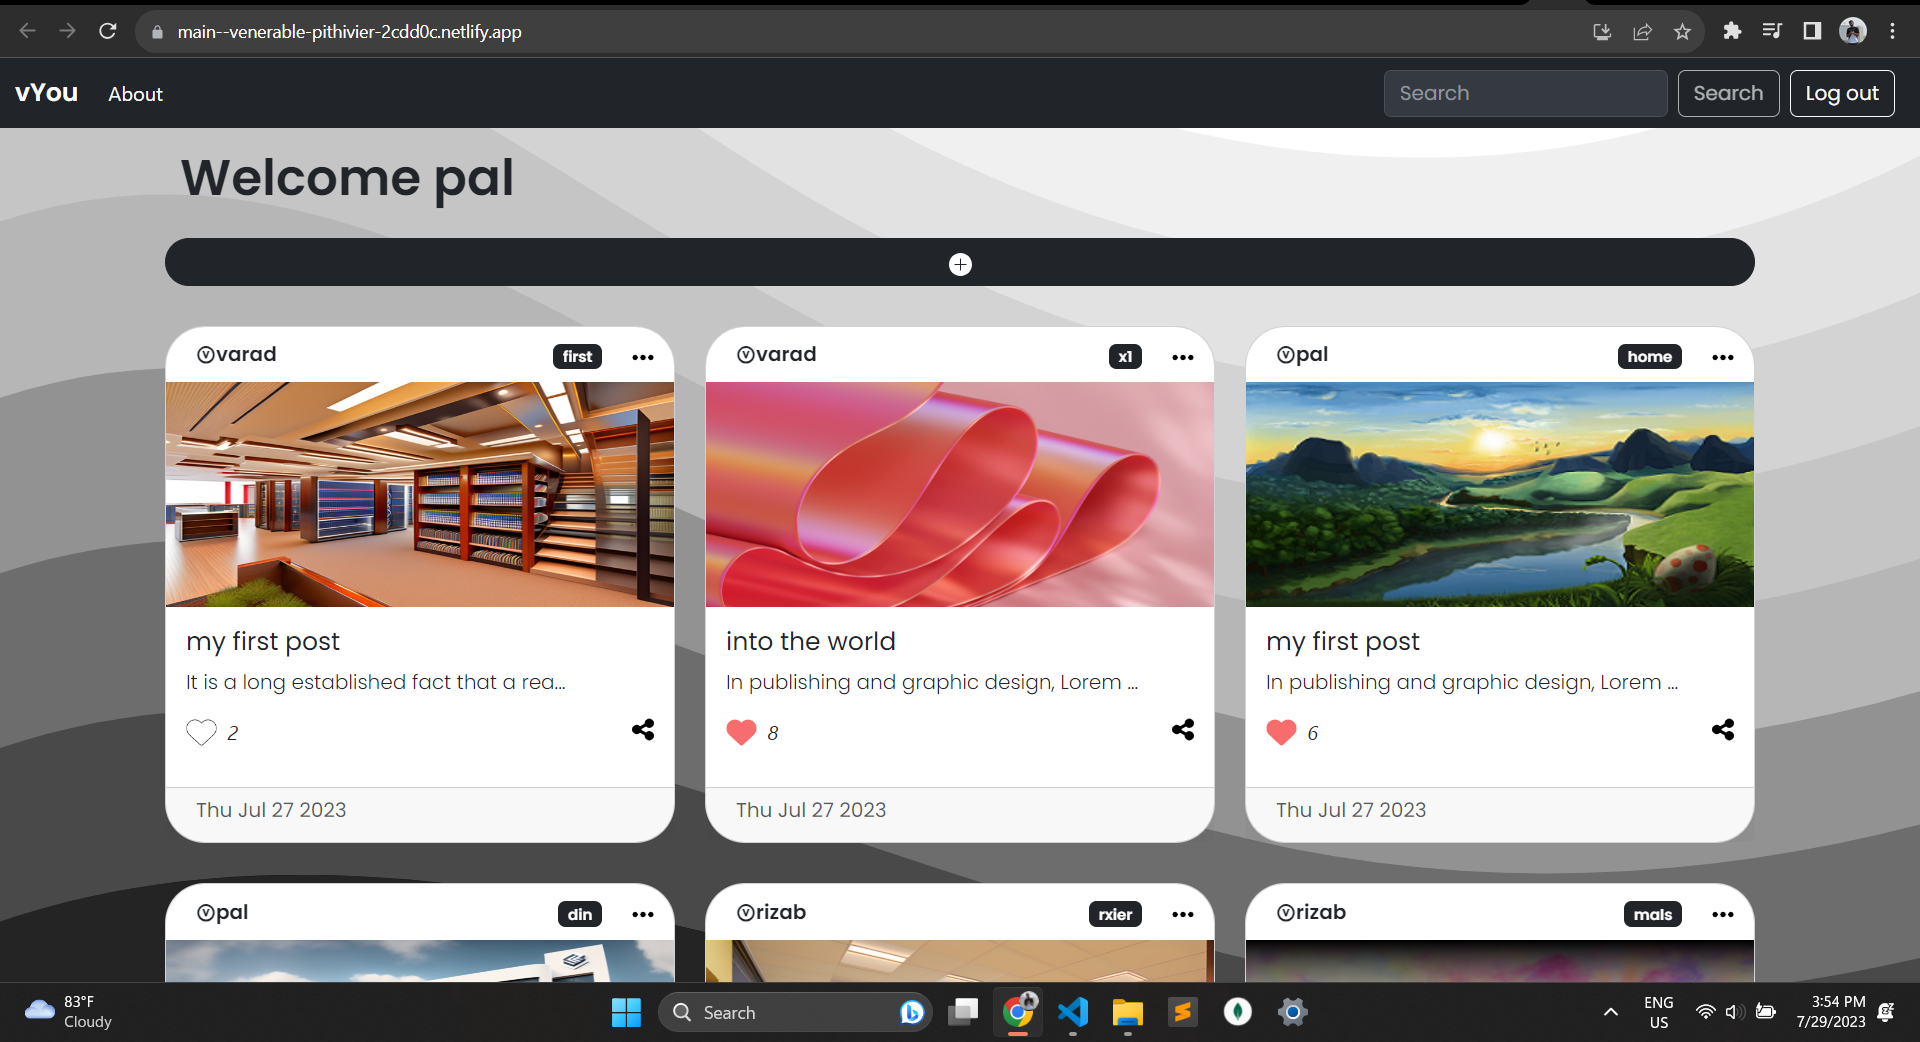Go forward in browser history
The height and width of the screenshot is (1042, 1920).
[x=67, y=31]
